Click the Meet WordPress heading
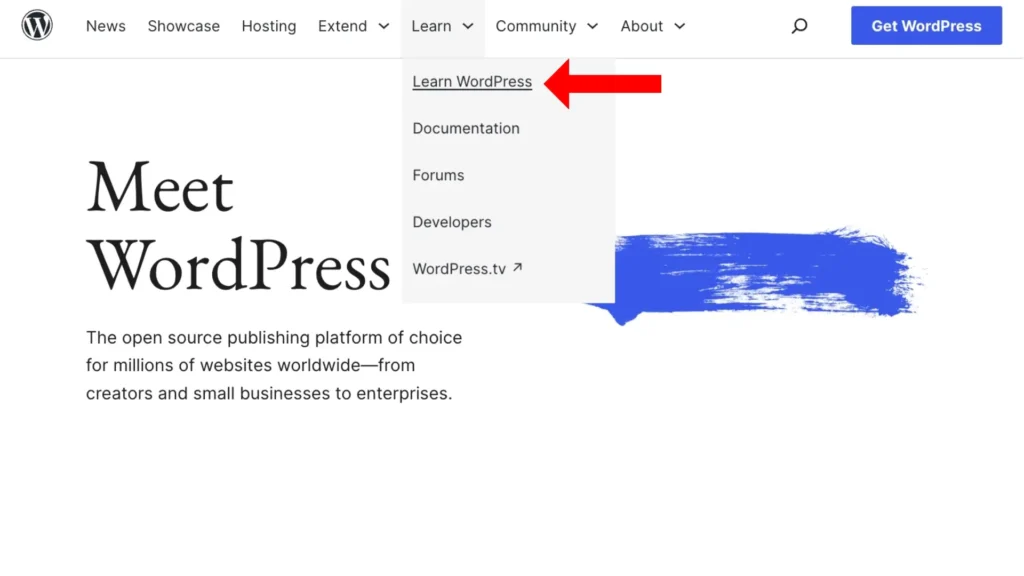Viewport: 1024px width, 576px height. click(238, 228)
